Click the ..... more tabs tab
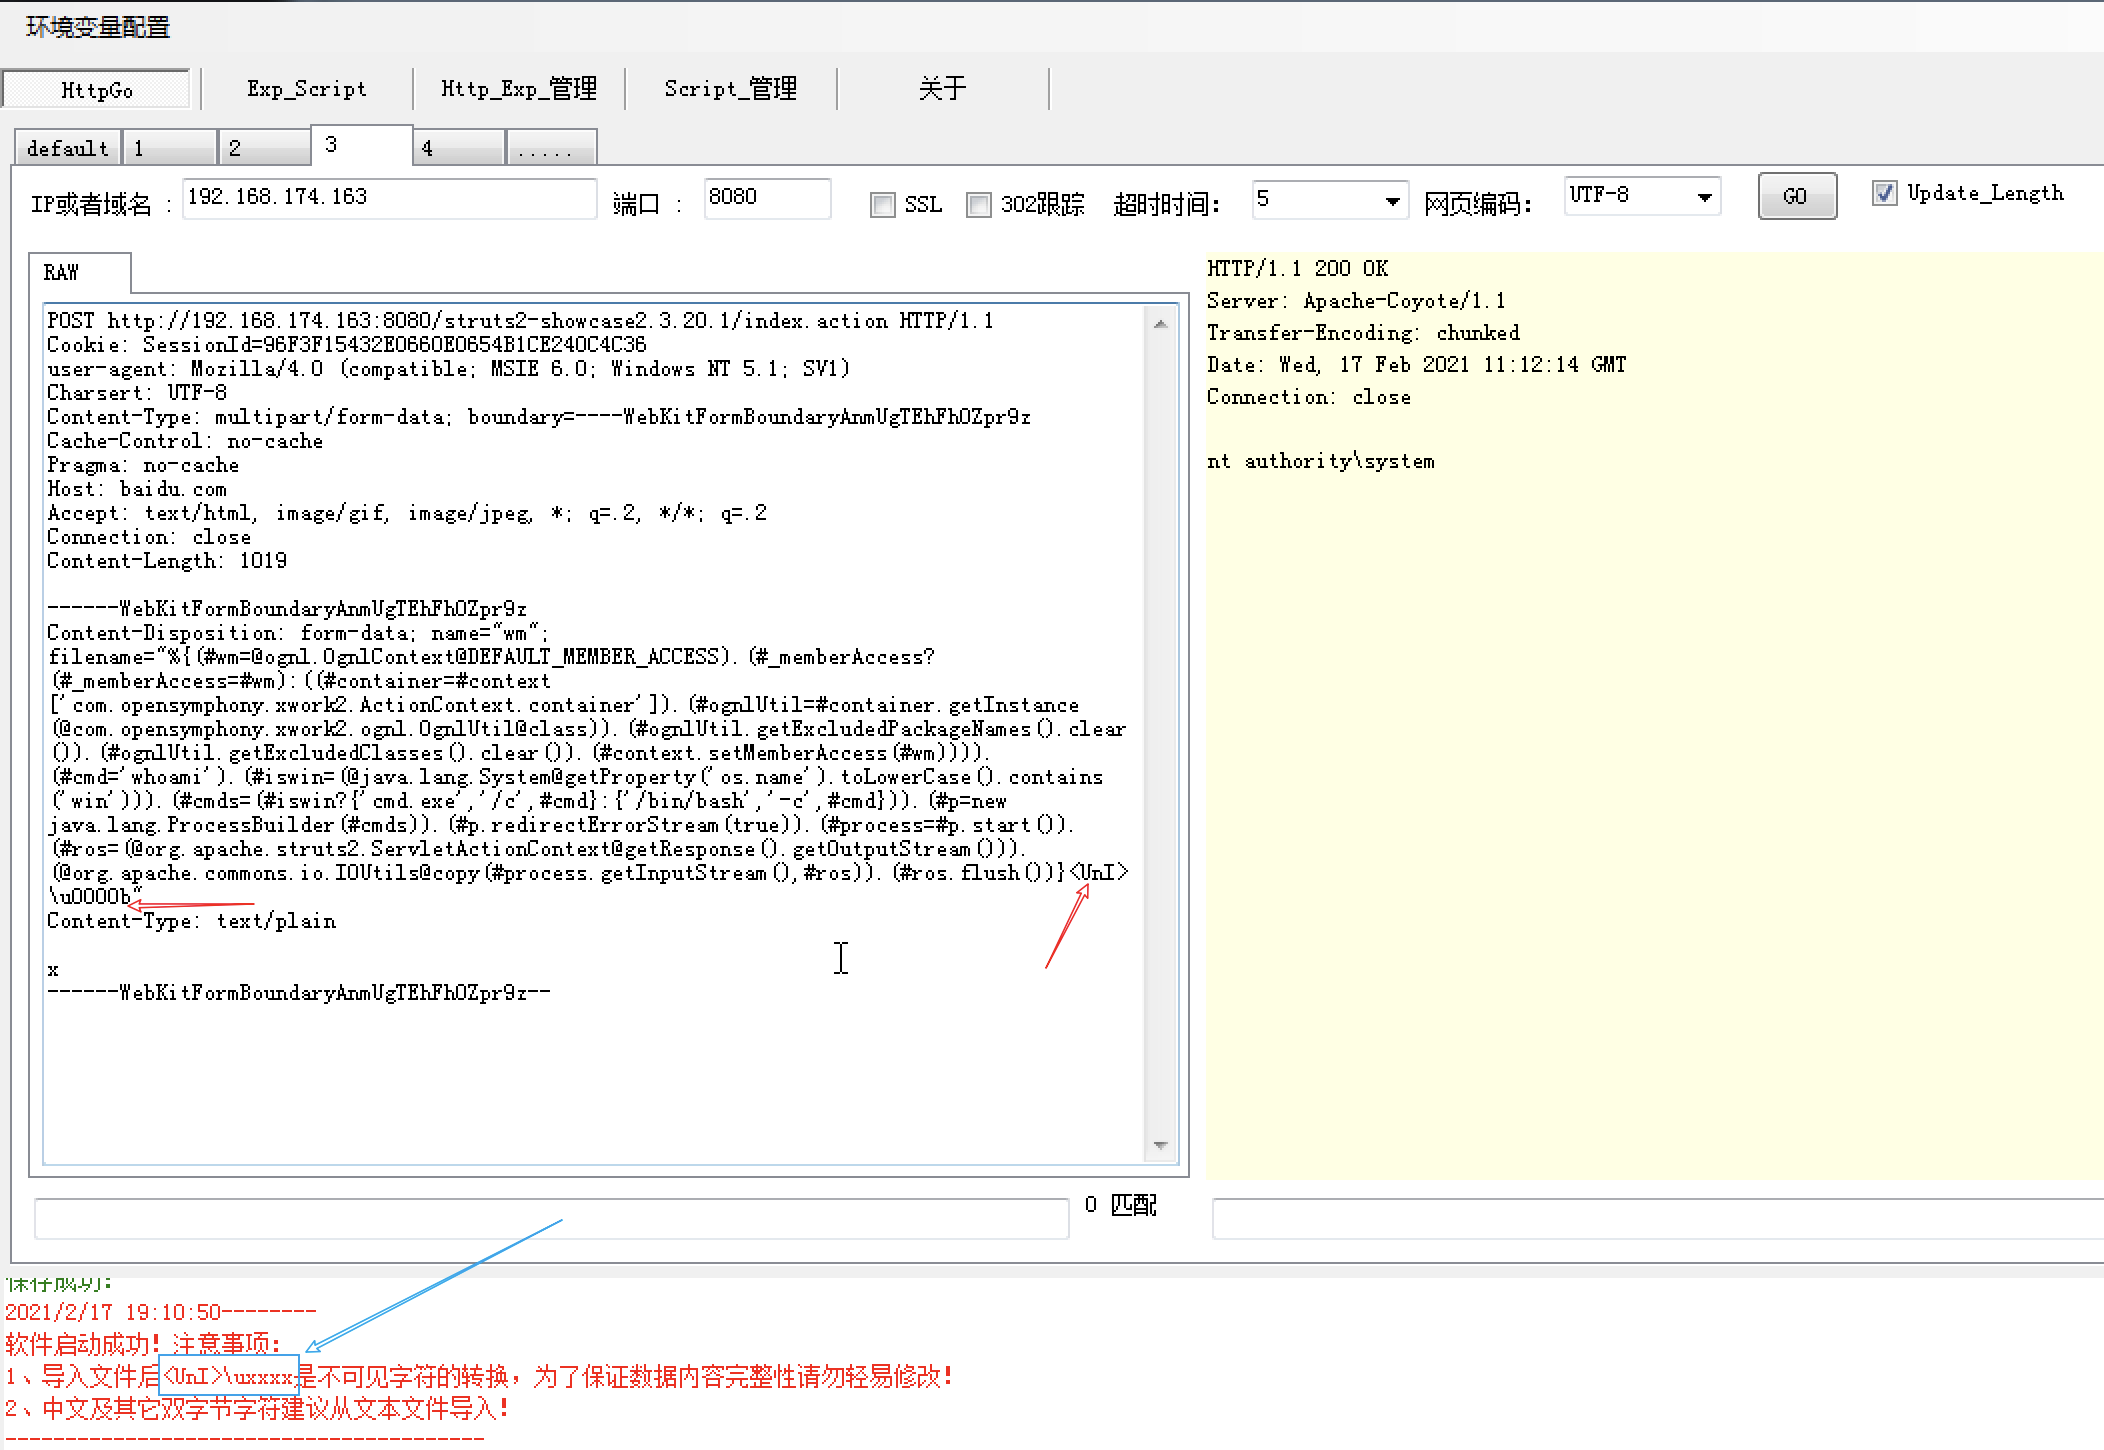This screenshot has width=2104, height=1450. [x=551, y=149]
